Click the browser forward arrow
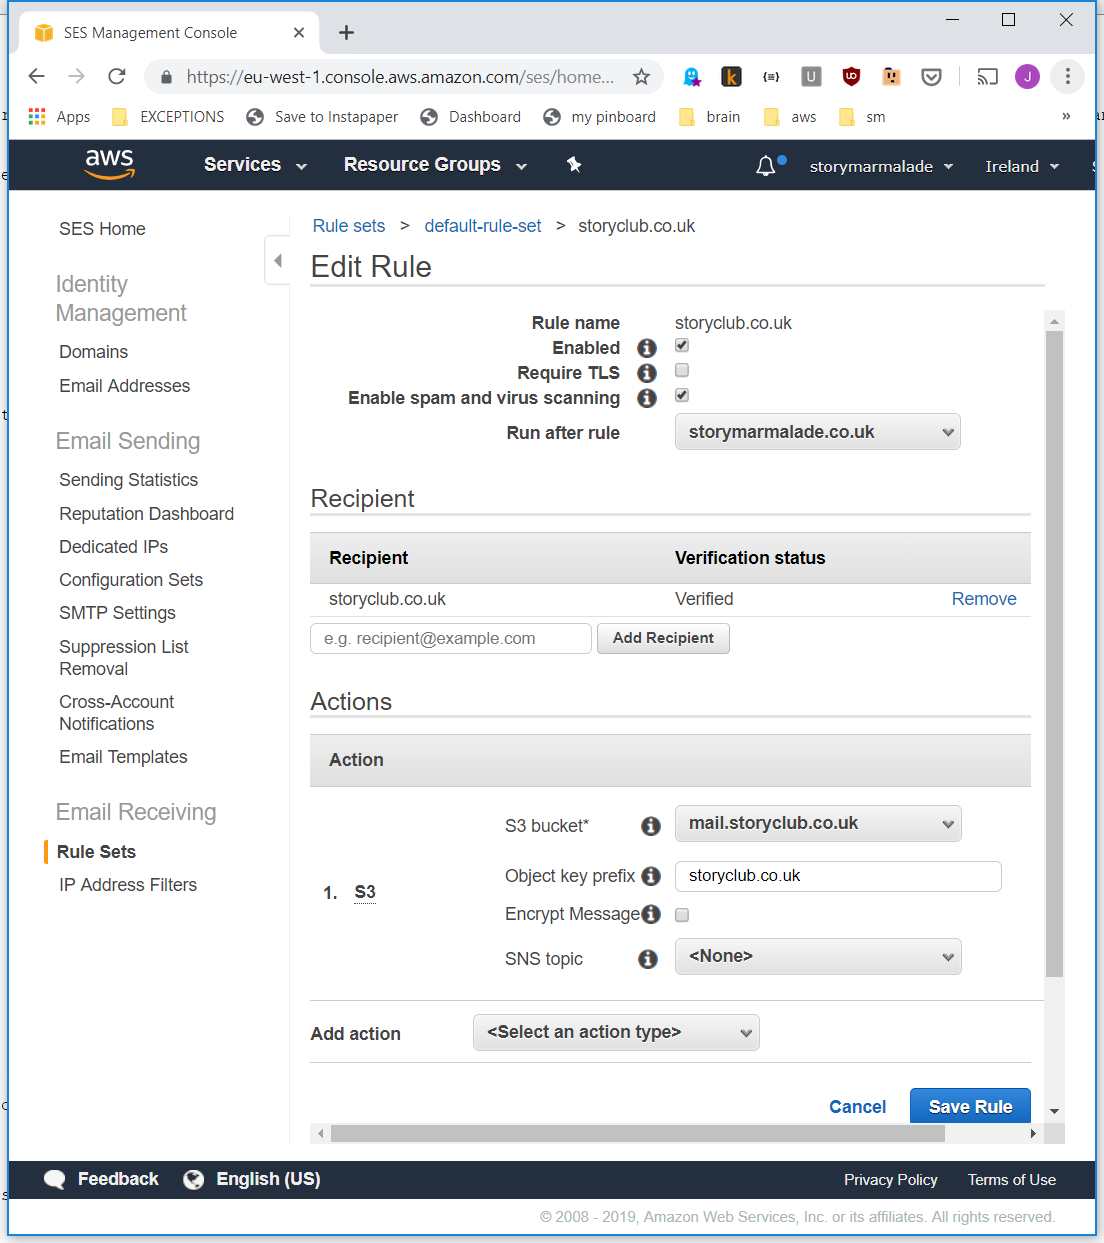 pyautogui.click(x=77, y=76)
